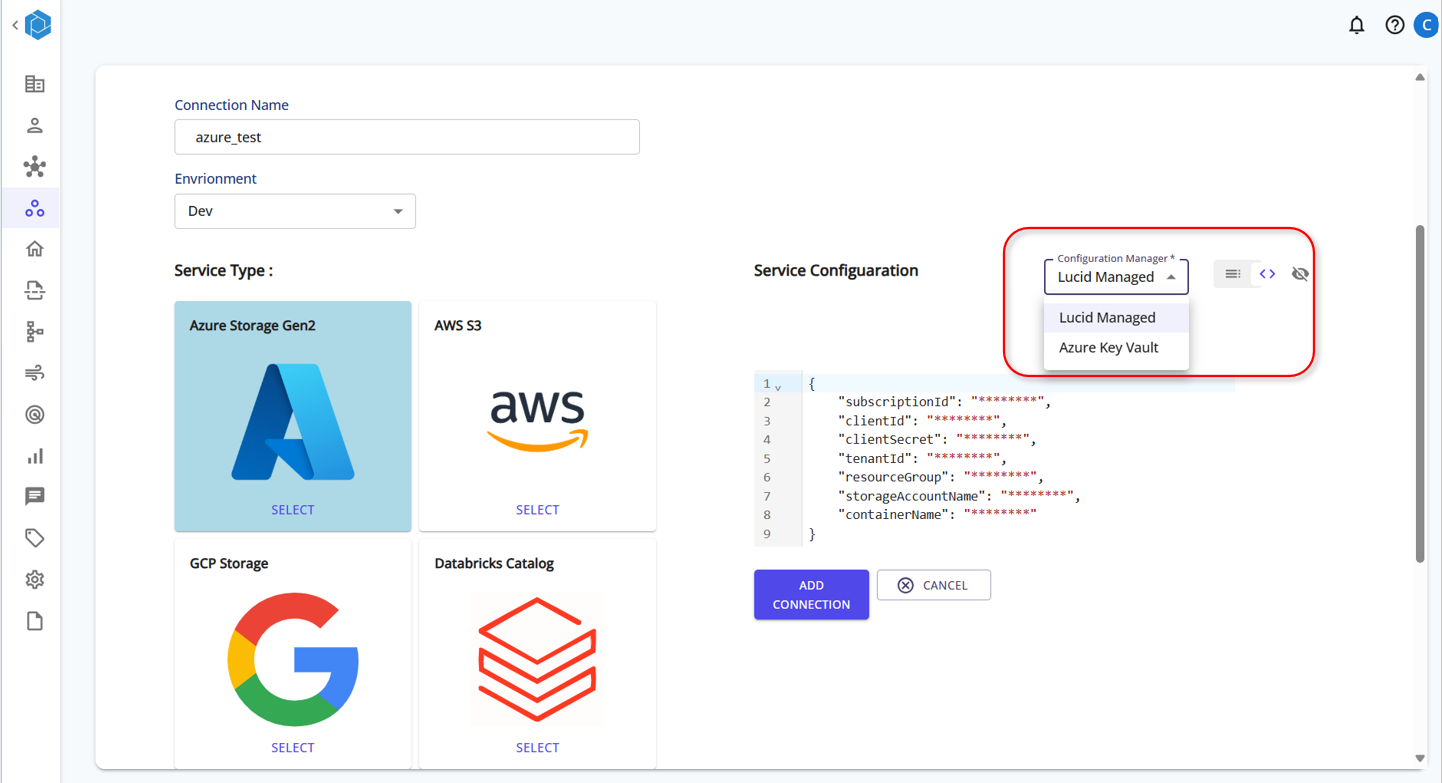Screen dimensions: 1442x783
Task: Click the scrollbar up arrow
Action: (1420, 77)
